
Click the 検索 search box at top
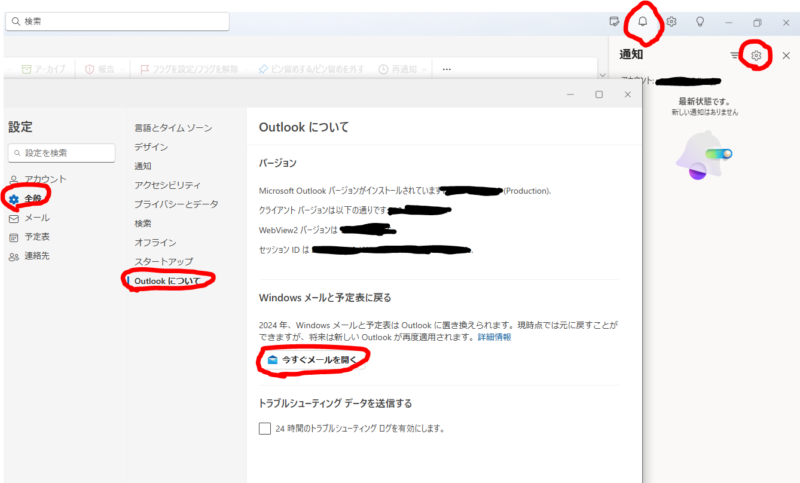click(117, 21)
